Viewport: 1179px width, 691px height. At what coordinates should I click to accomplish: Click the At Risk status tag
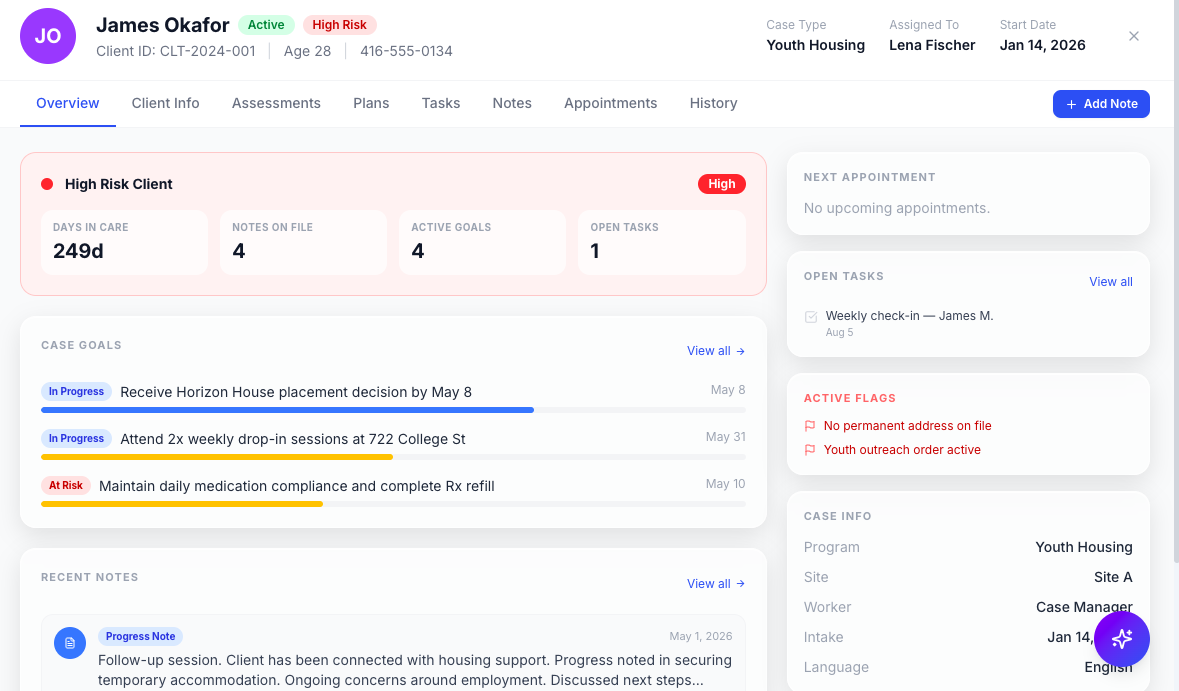pos(66,486)
